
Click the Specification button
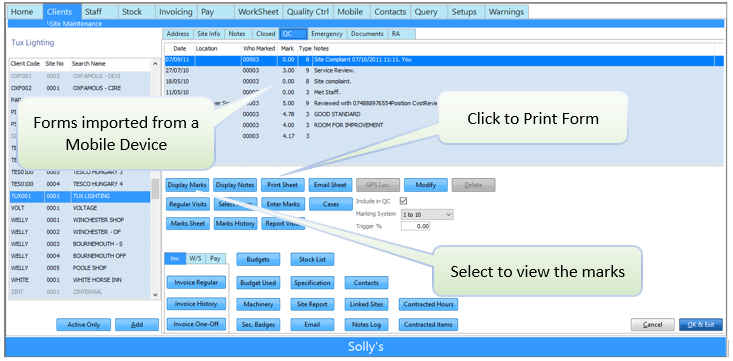[x=312, y=283]
